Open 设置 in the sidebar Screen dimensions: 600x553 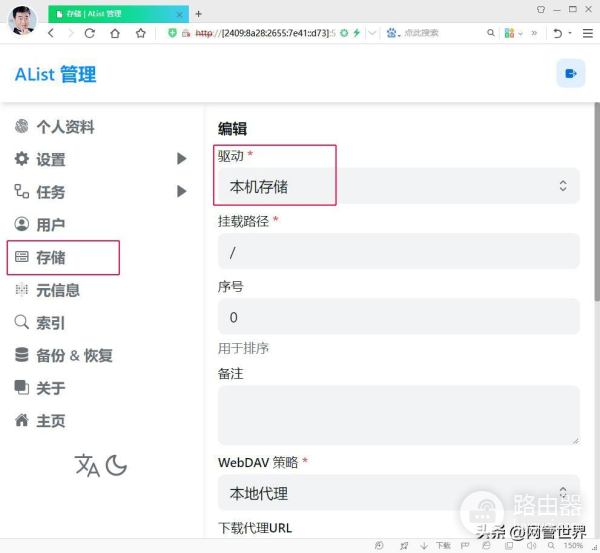point(40,159)
